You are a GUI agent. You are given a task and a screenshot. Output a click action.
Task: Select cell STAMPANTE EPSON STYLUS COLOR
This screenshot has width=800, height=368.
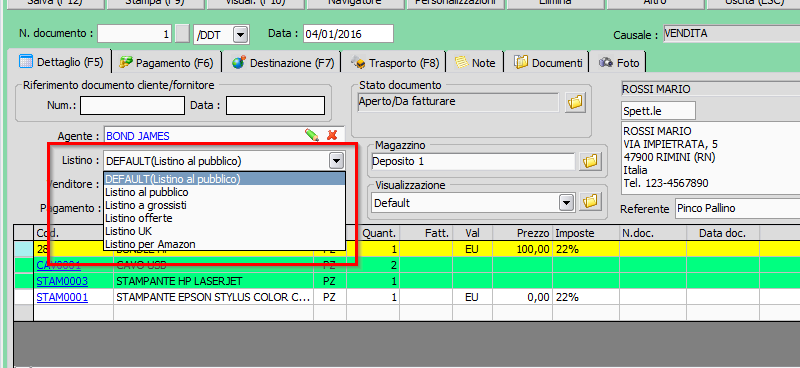click(x=213, y=297)
